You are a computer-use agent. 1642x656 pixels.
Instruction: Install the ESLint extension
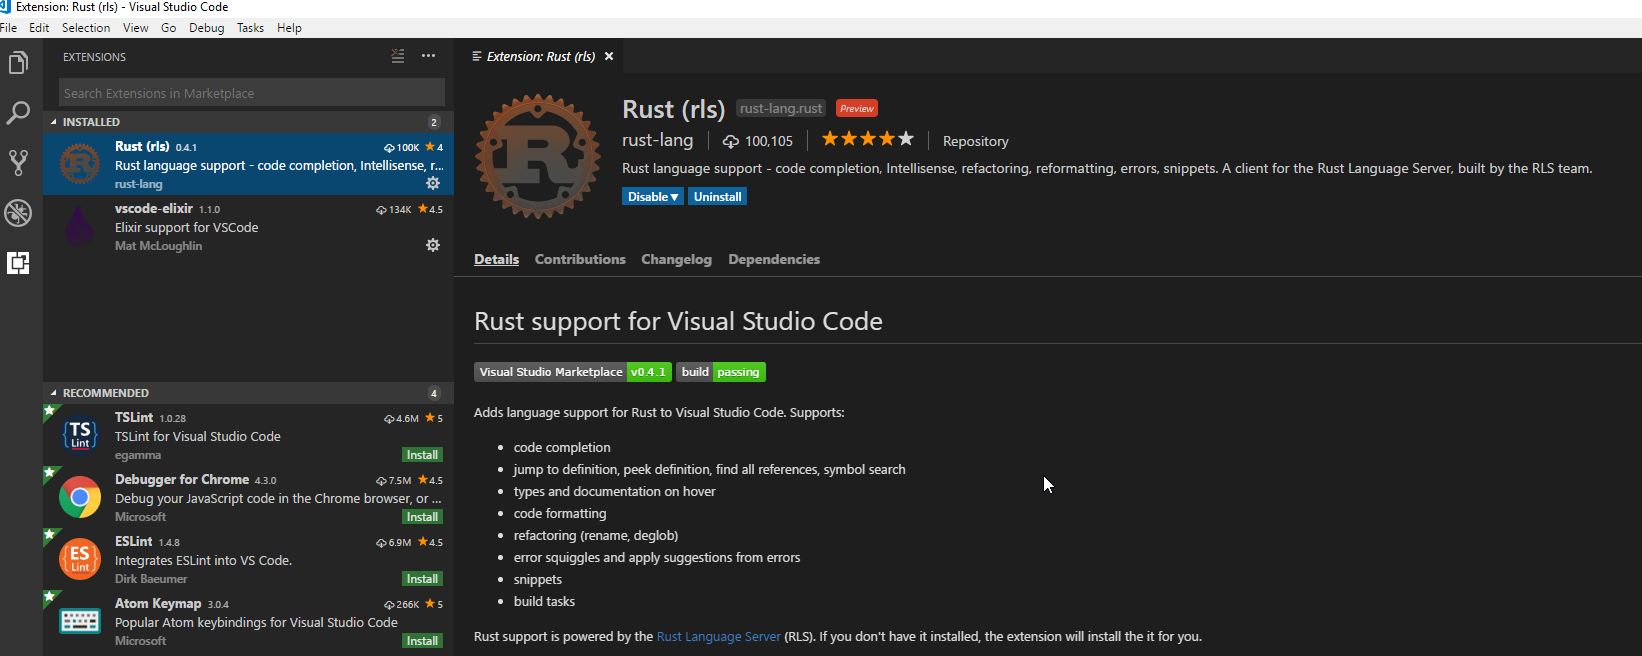coord(422,579)
